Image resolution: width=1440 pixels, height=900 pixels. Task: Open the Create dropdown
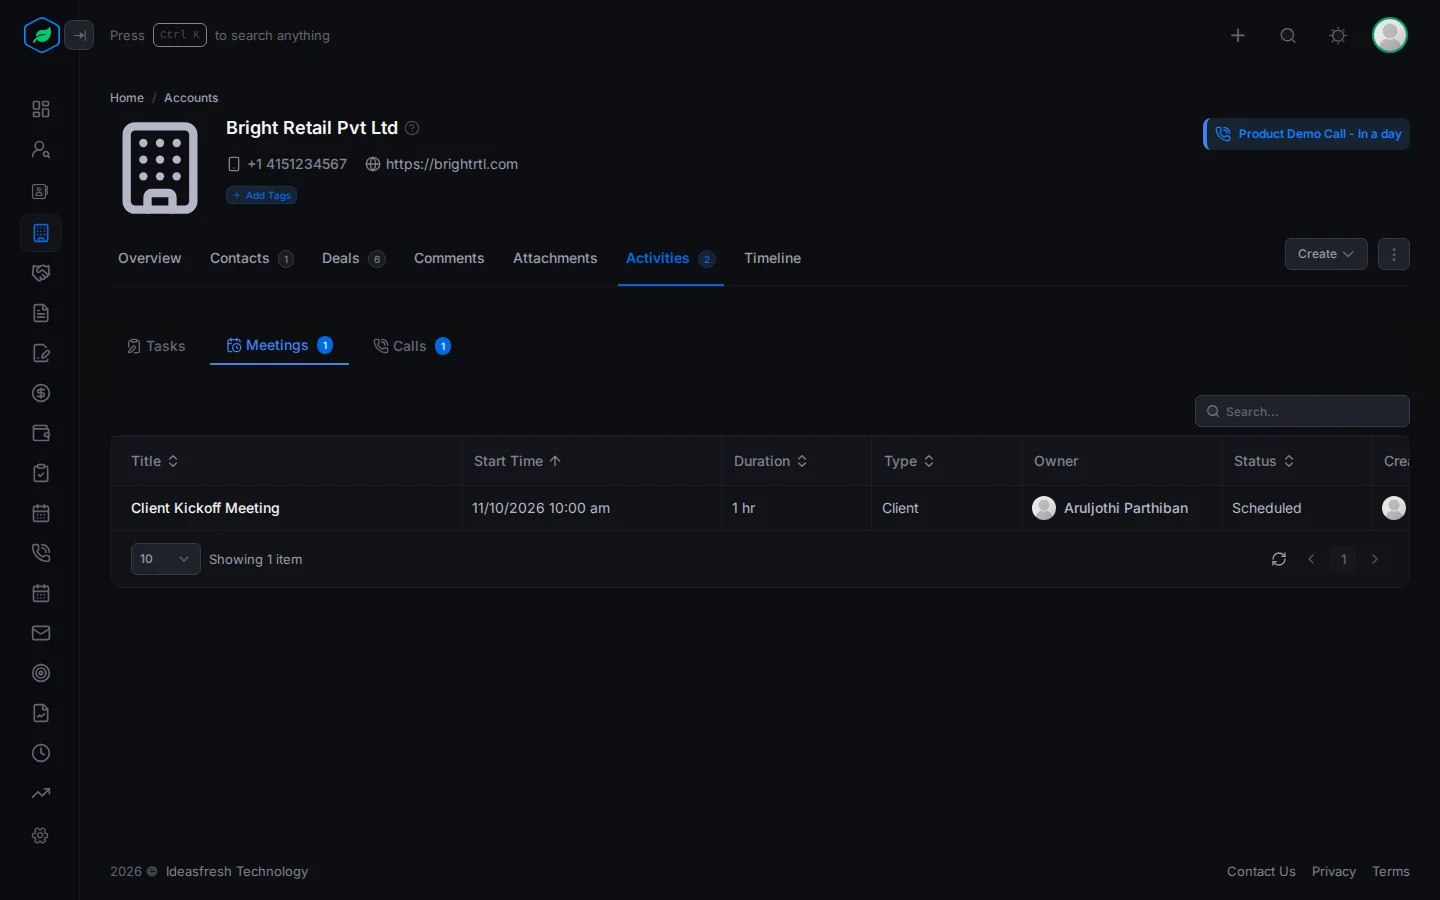(1326, 254)
